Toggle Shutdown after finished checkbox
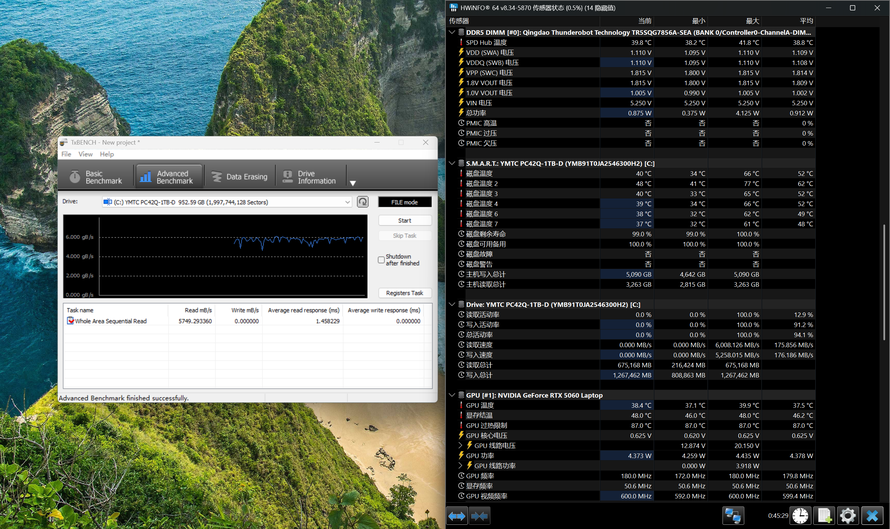This screenshot has height=529, width=890. [x=381, y=260]
